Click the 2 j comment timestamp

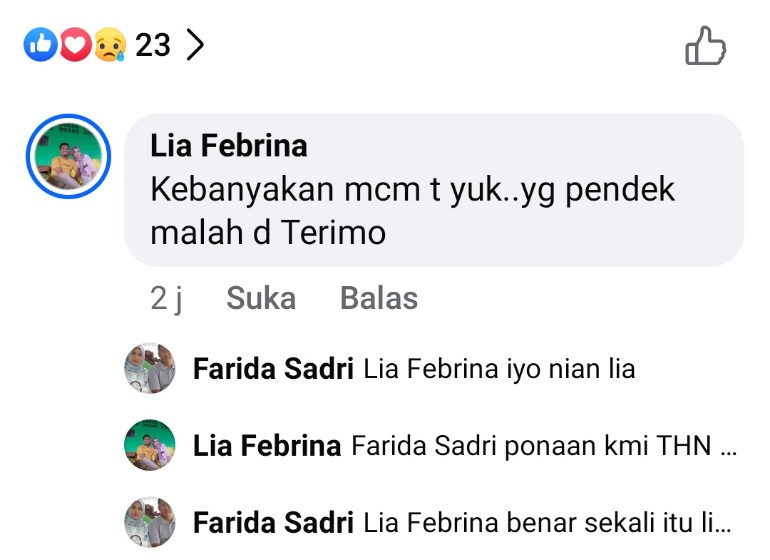pyautogui.click(x=166, y=298)
